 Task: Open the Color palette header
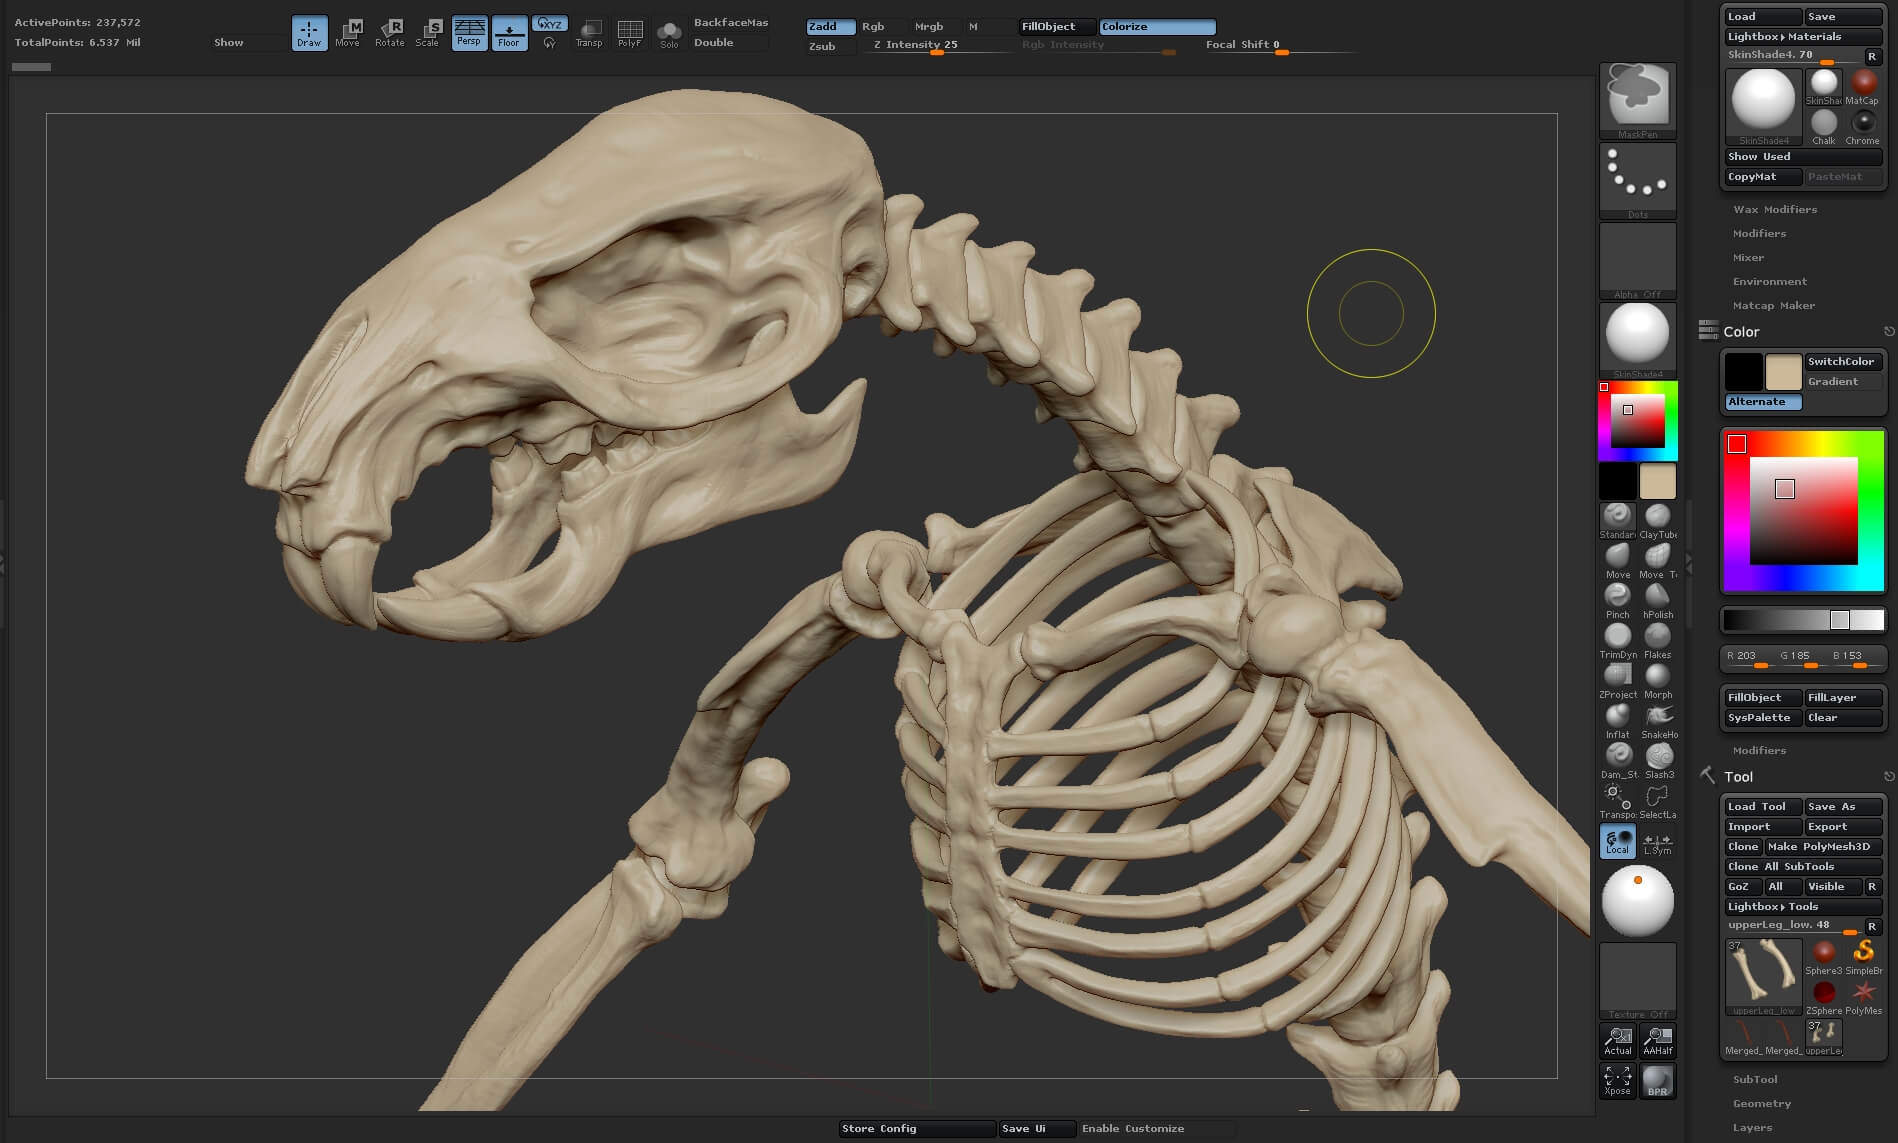click(x=1741, y=332)
